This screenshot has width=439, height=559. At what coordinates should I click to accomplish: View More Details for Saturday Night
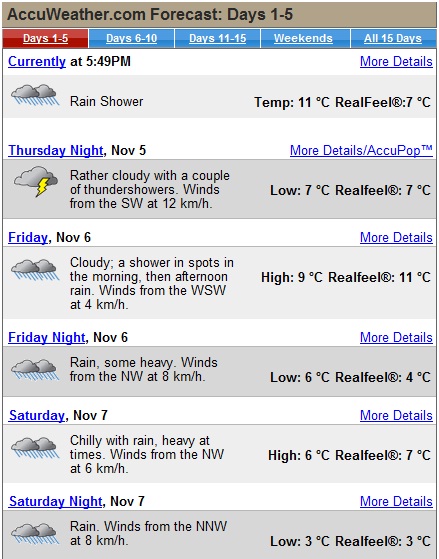(396, 501)
